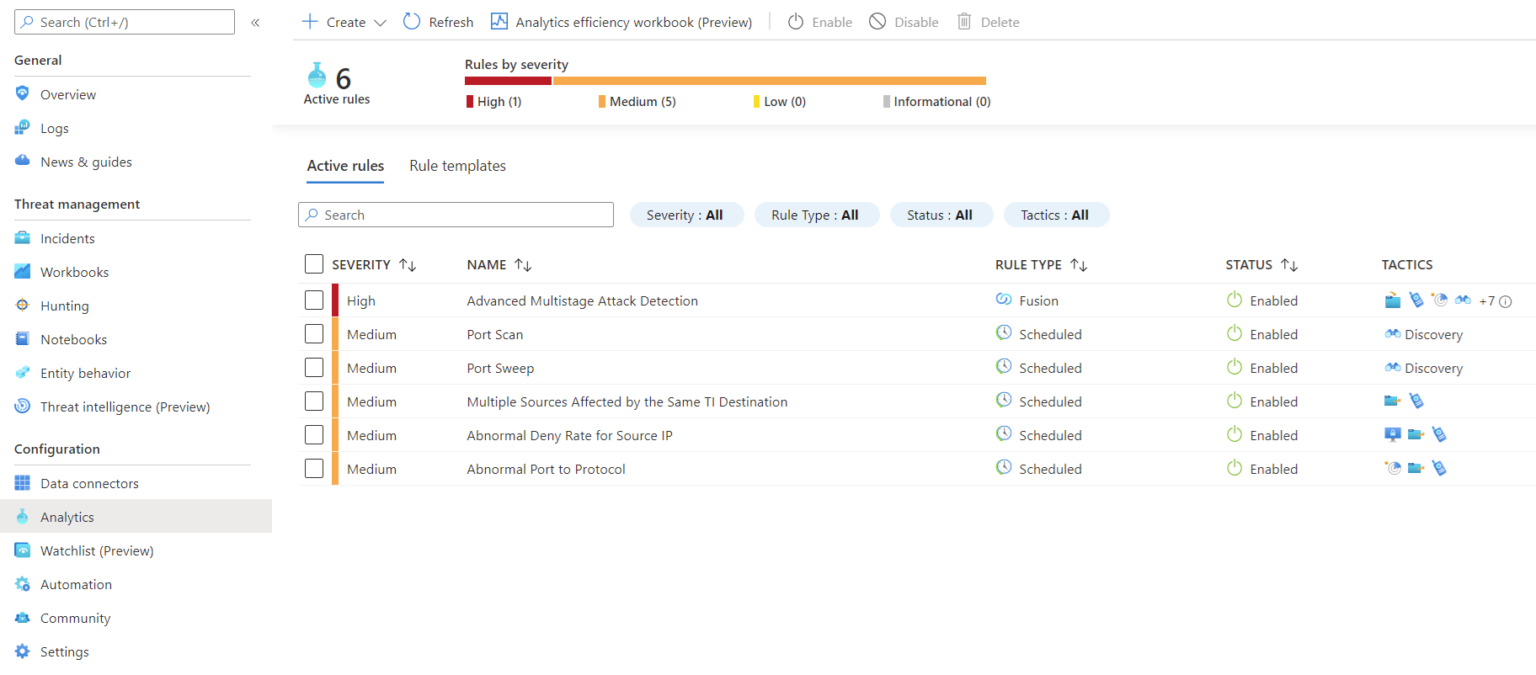
Task: Open the Entity behavior page
Action: pos(84,372)
